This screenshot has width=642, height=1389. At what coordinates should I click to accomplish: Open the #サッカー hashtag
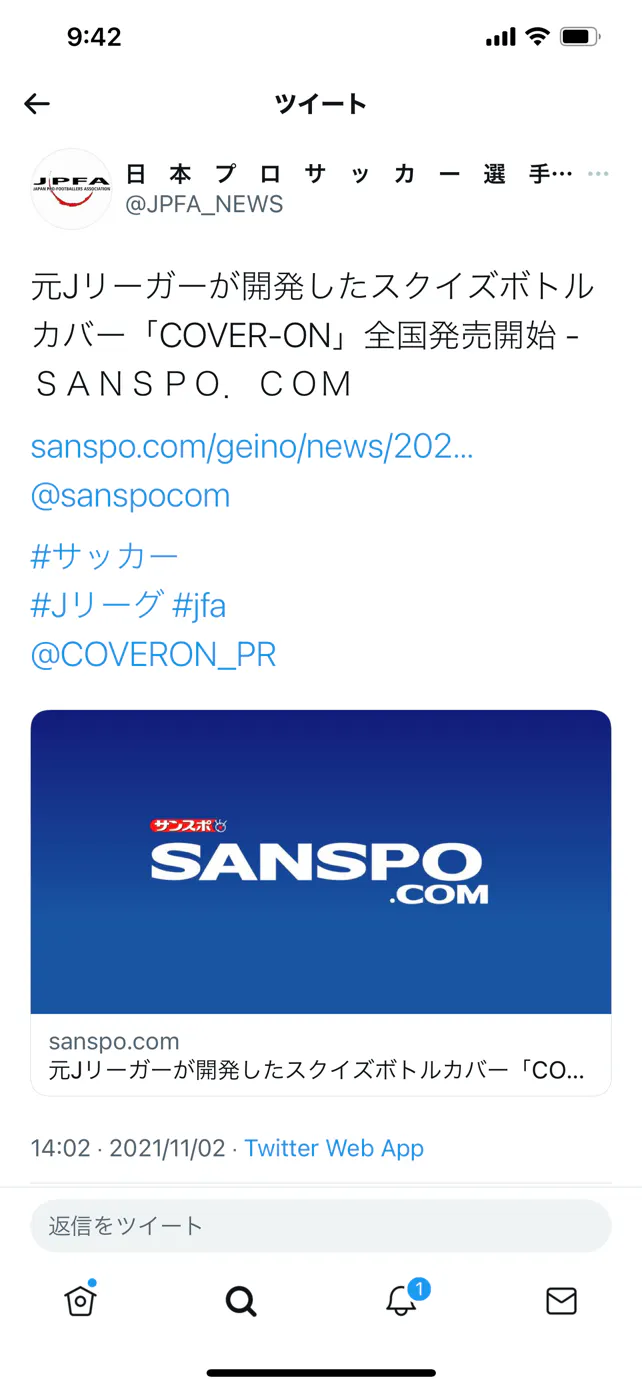pos(105,557)
